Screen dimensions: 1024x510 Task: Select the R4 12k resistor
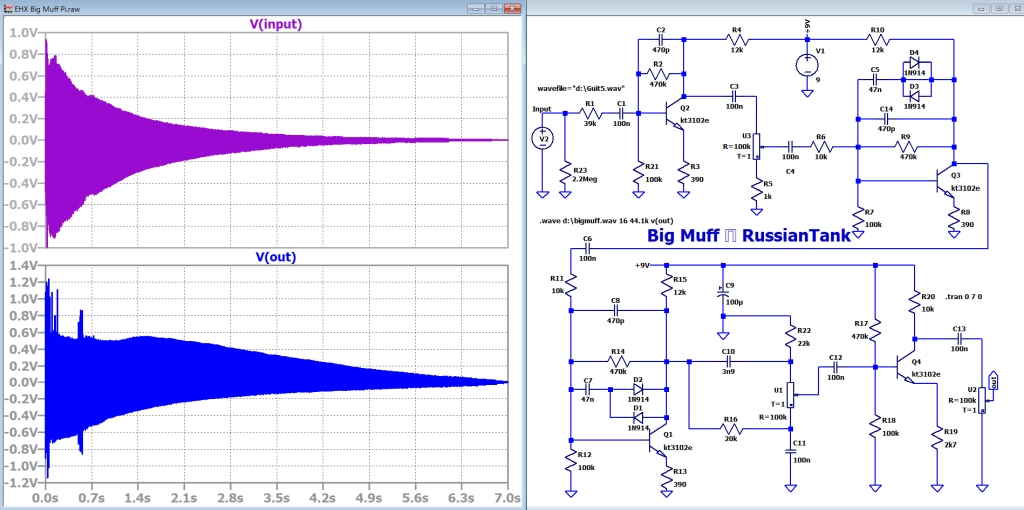(x=737, y=40)
